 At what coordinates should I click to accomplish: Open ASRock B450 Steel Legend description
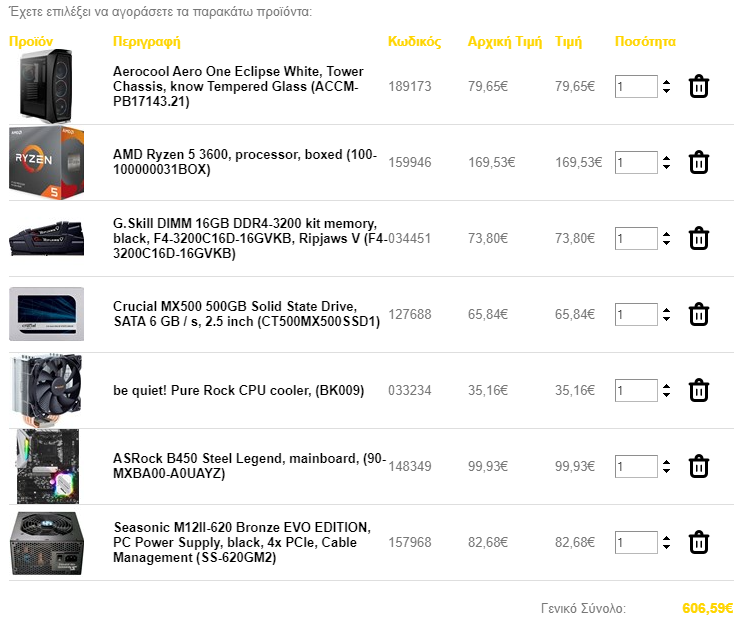point(250,466)
